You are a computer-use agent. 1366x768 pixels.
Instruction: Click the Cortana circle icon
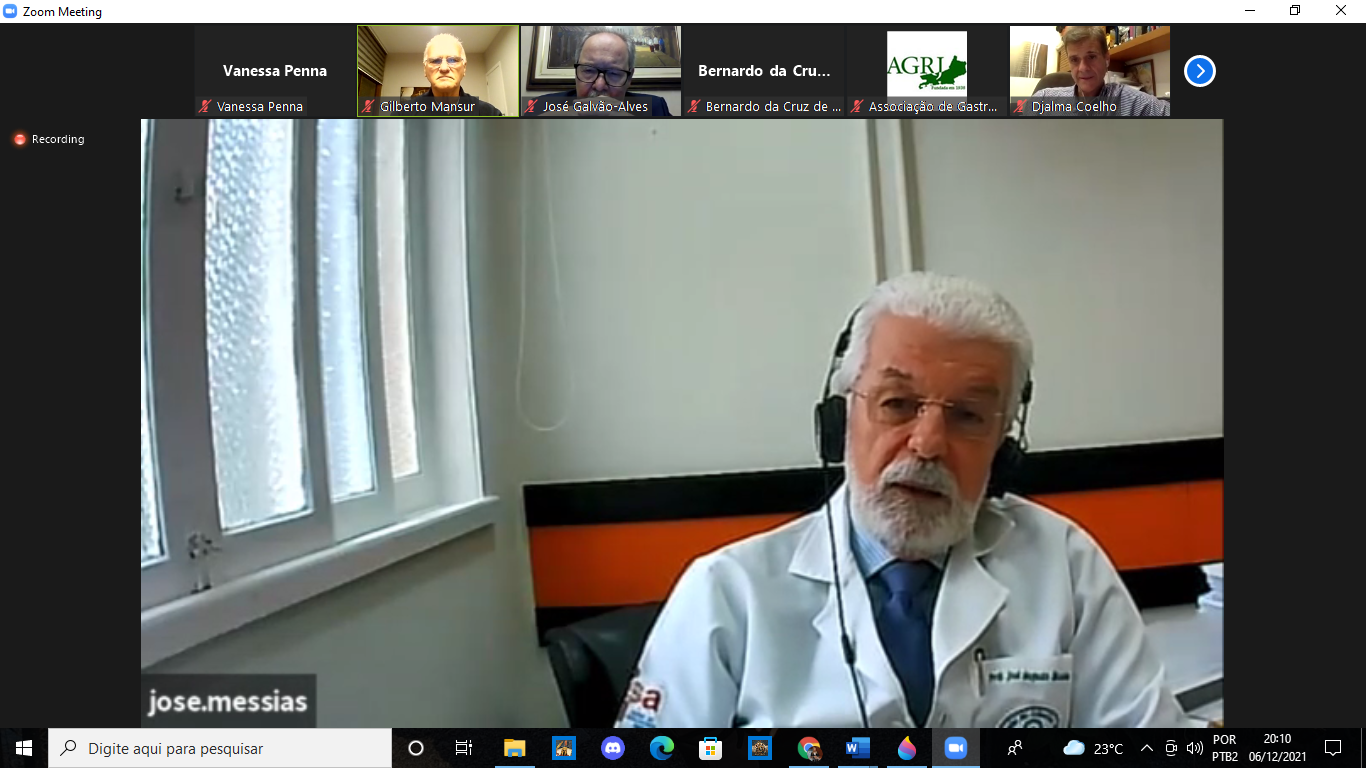pyautogui.click(x=416, y=748)
